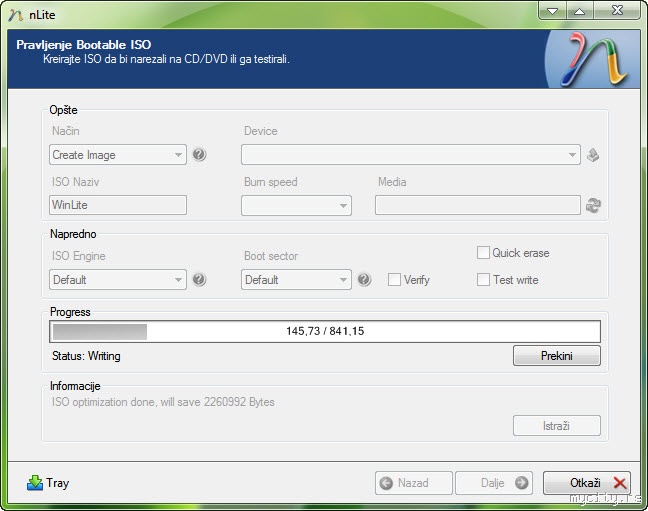The image size is (648, 511).
Task: Expand the Boot sector dropdown
Action: click(296, 279)
